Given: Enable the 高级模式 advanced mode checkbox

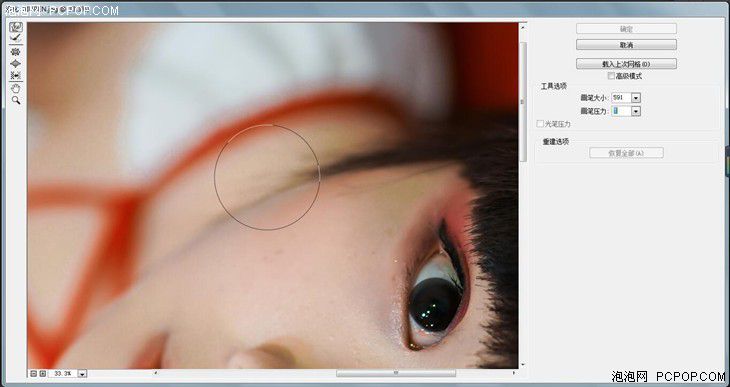Looking at the screenshot, I should click(x=611, y=76).
